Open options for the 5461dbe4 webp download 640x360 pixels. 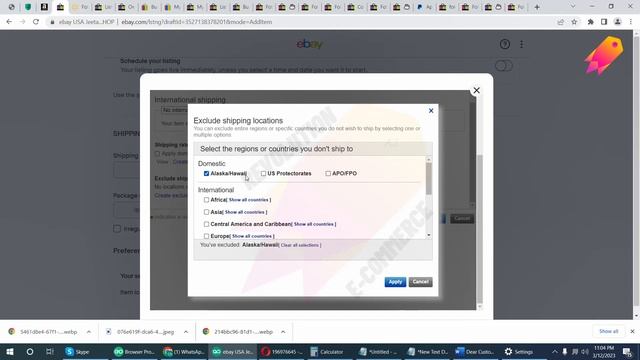point(89,332)
